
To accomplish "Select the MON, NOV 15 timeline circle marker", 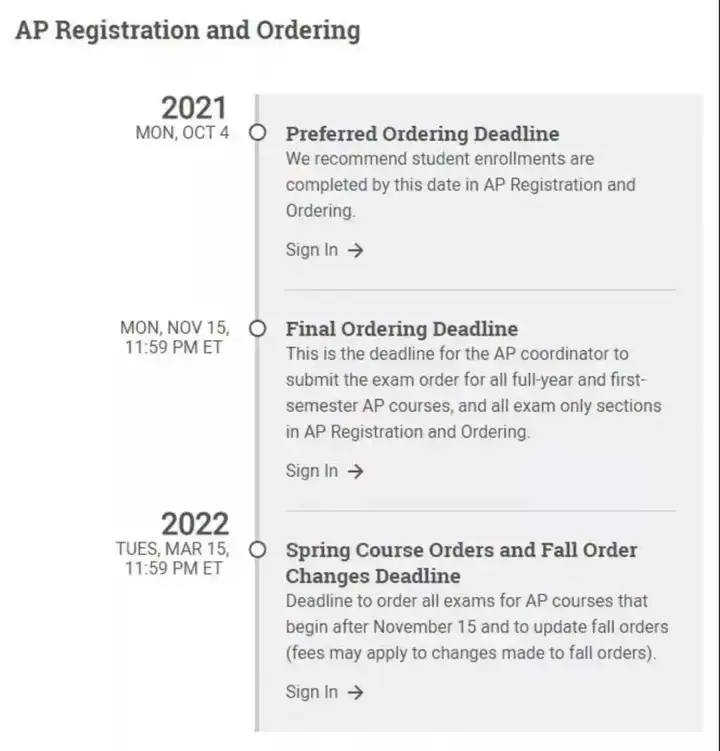I will coord(258,329).
